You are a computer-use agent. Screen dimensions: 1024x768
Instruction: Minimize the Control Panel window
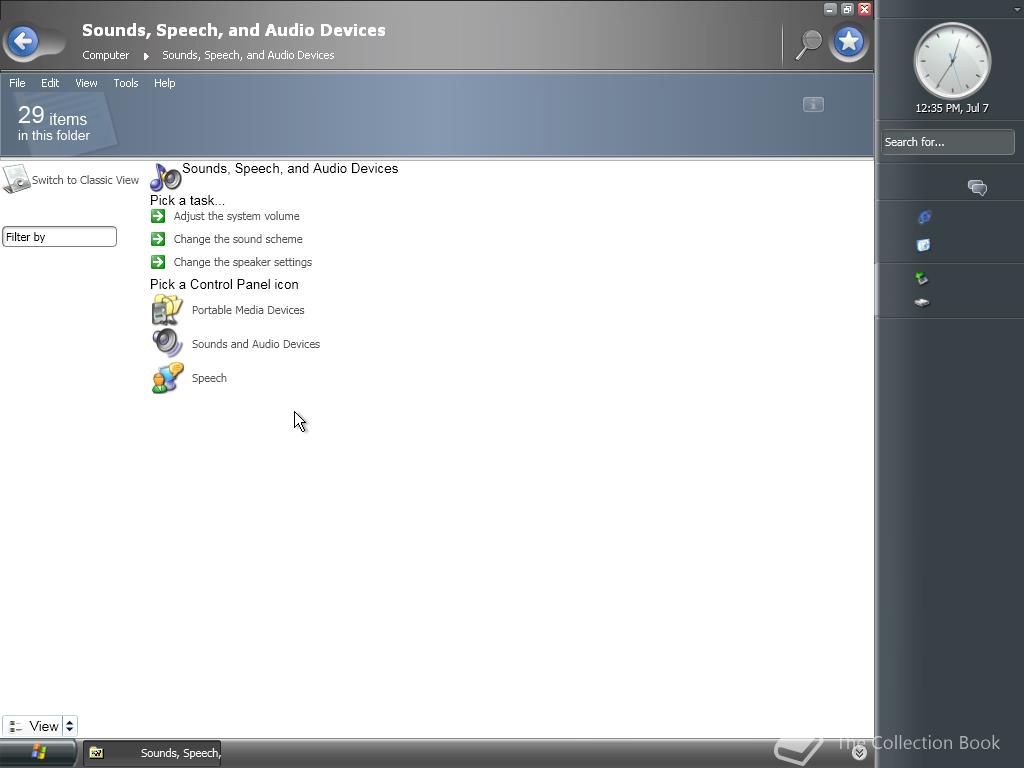click(830, 9)
